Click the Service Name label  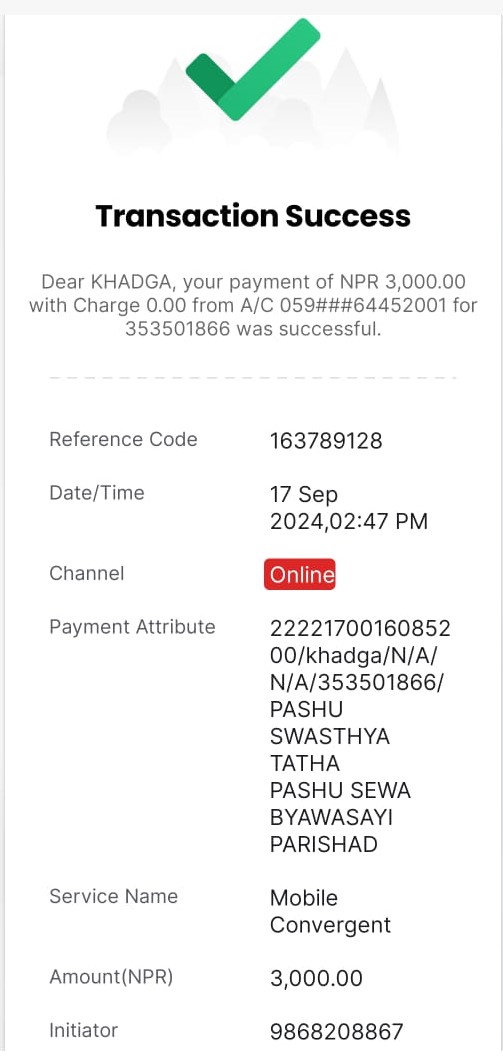point(114,897)
